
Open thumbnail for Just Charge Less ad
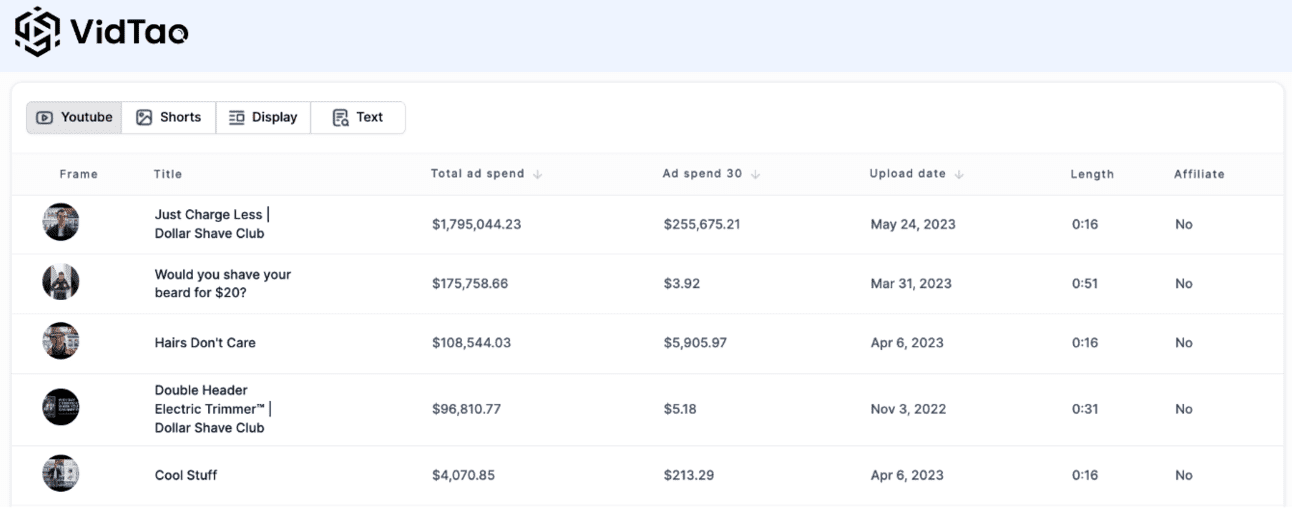click(61, 223)
